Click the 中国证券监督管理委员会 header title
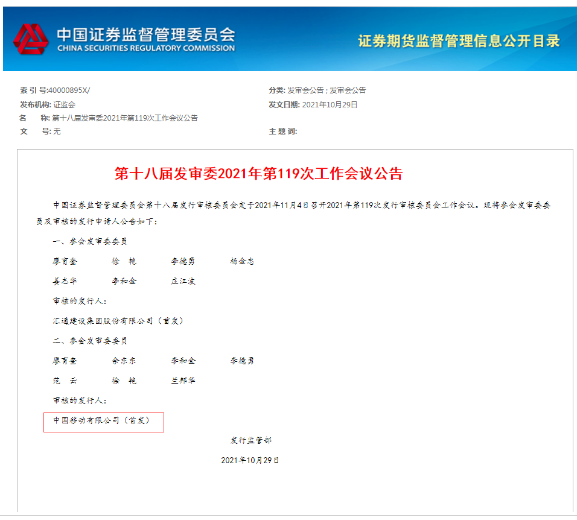 click(x=146, y=35)
